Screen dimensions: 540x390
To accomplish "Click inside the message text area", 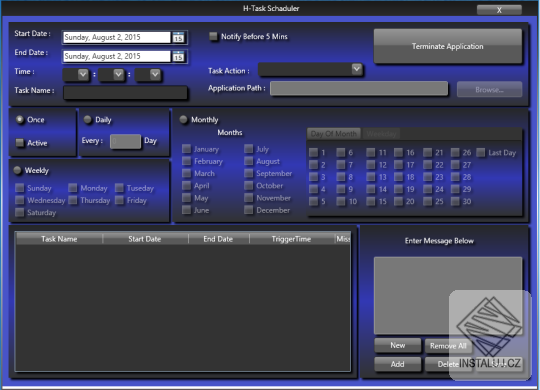I will (x=448, y=295).
